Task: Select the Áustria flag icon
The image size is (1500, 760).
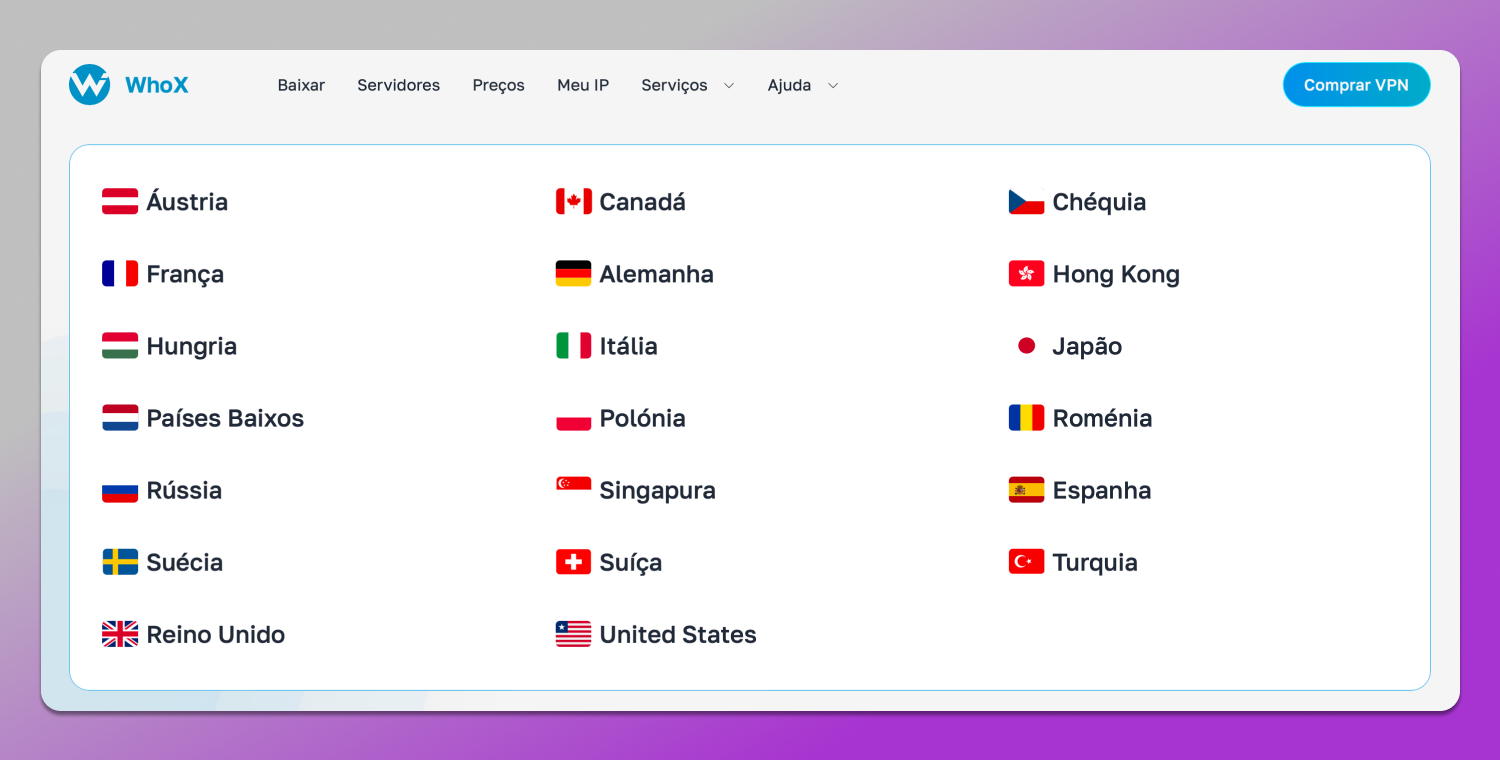Action: point(119,201)
